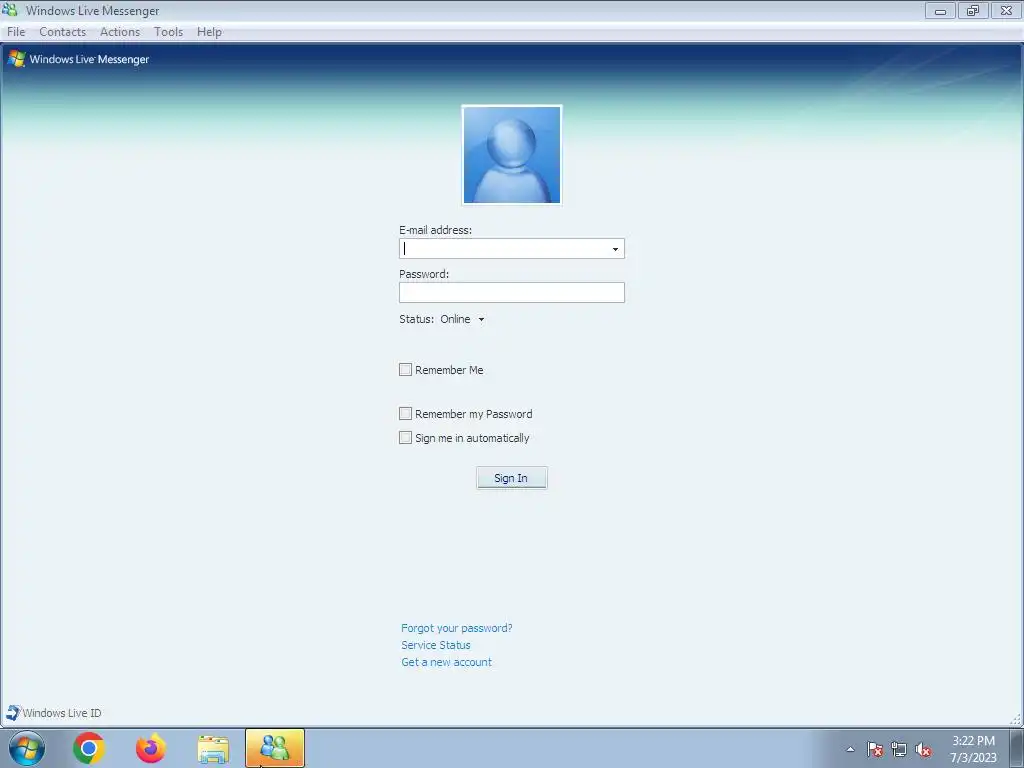This screenshot has height=768, width=1024.
Task: Show hidden system tray icons arrow
Action: click(x=850, y=749)
